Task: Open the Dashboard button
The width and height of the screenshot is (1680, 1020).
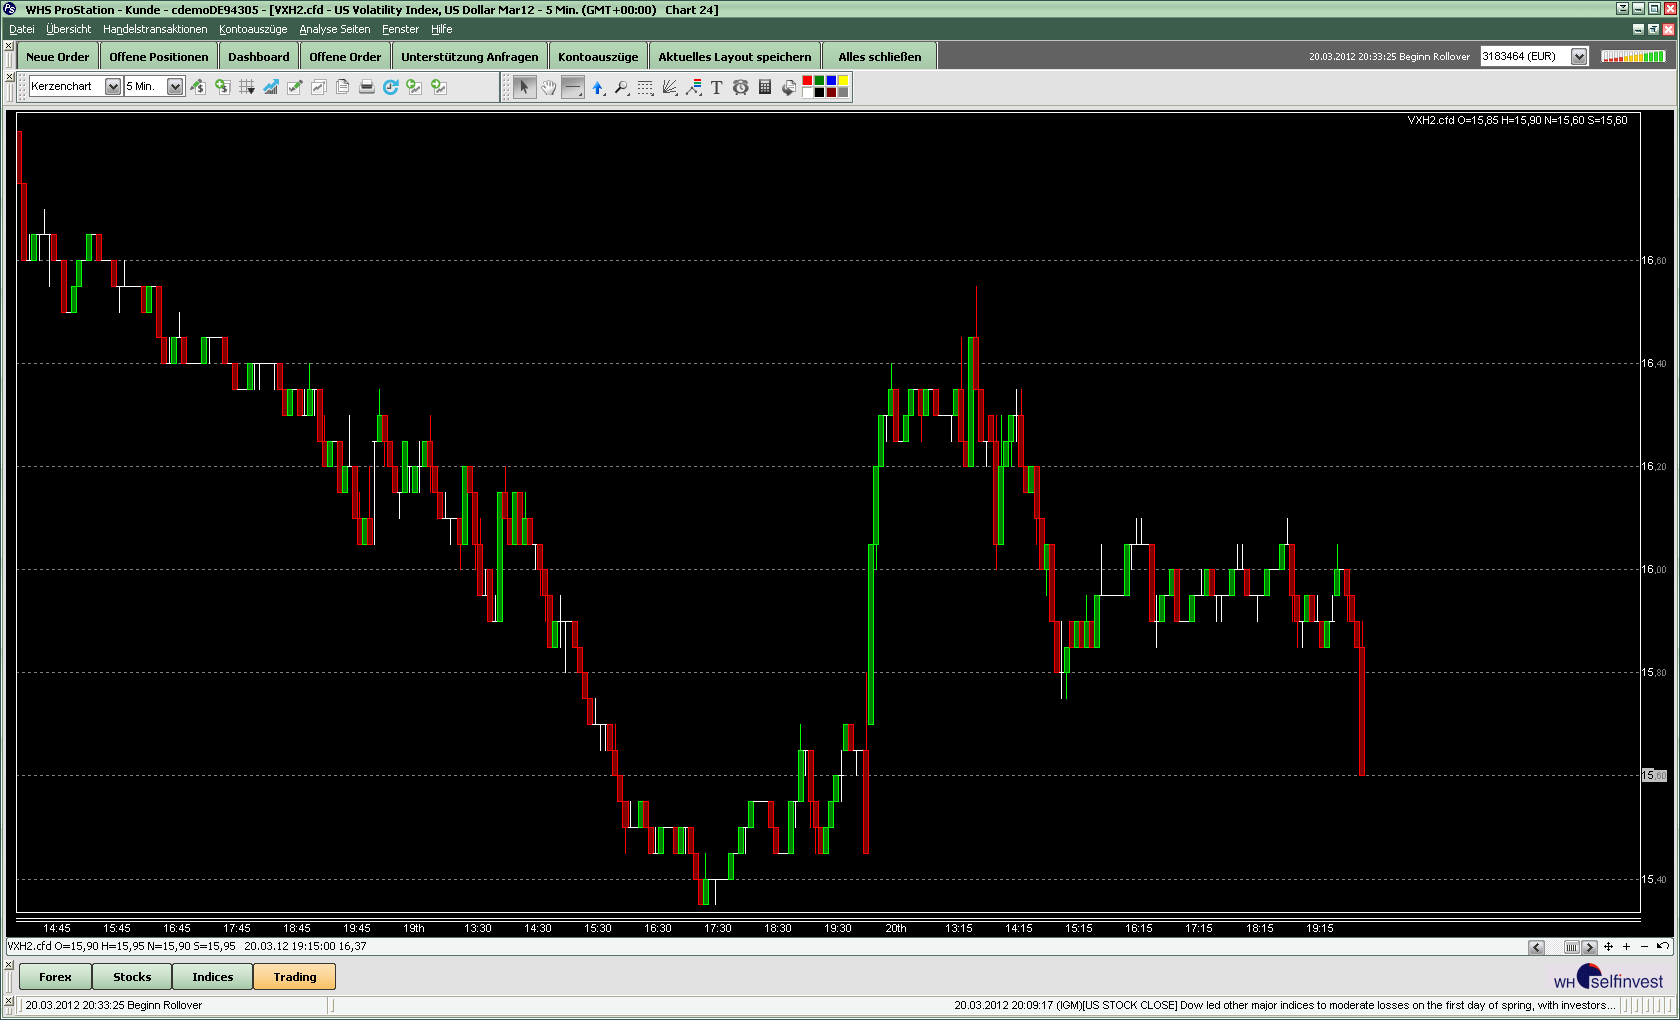Action: pos(259,56)
